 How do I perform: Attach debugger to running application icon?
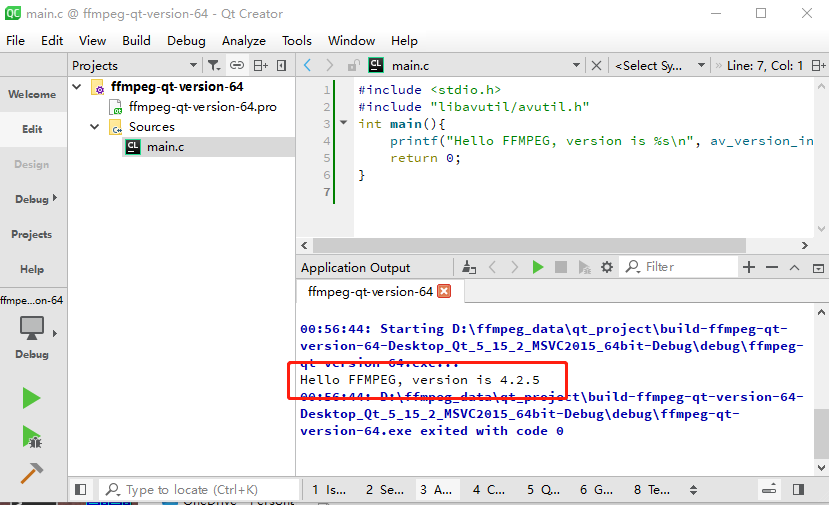pyautogui.click(x=584, y=267)
